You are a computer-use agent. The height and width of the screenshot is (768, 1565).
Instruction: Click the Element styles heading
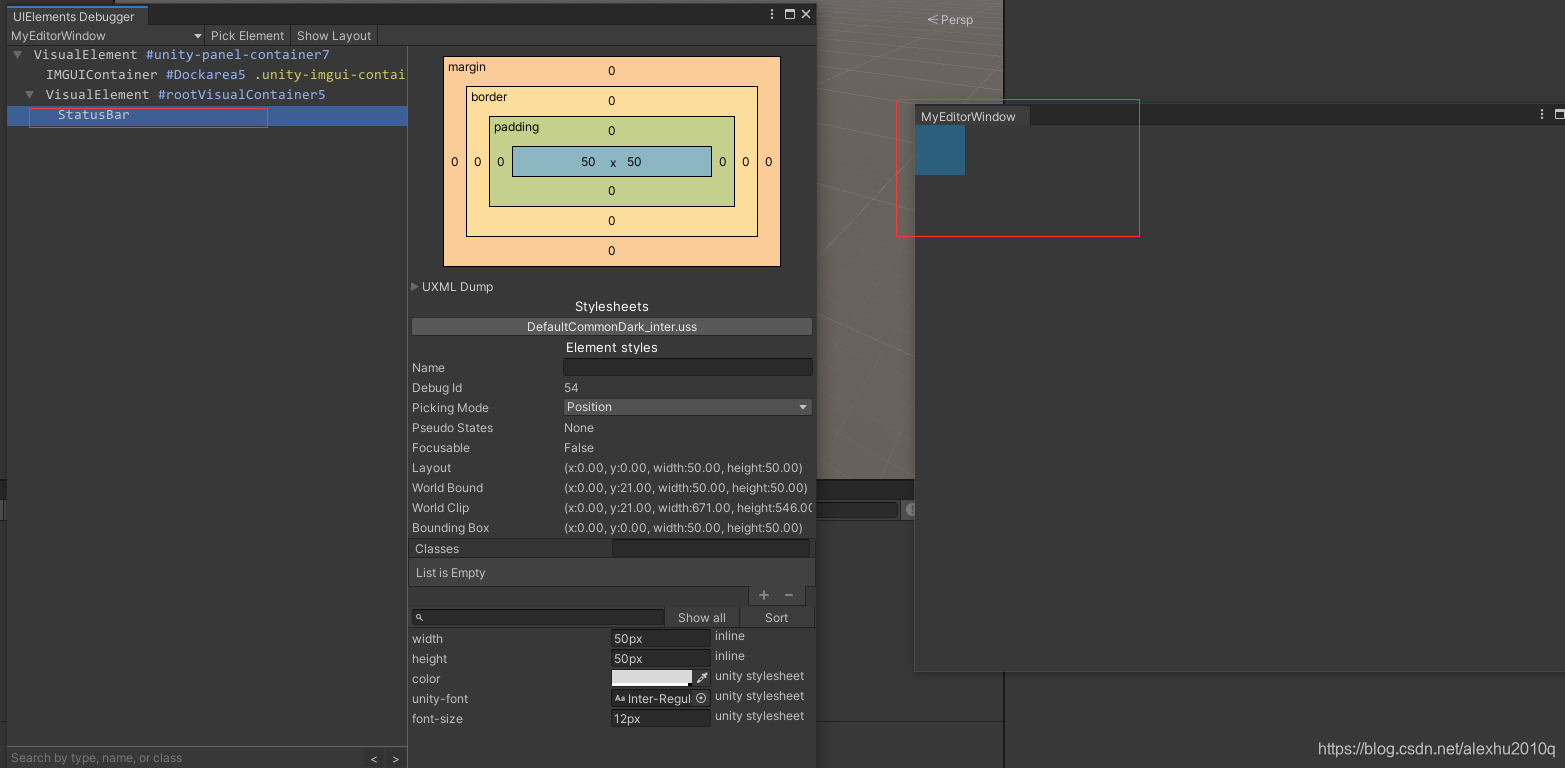coord(612,348)
